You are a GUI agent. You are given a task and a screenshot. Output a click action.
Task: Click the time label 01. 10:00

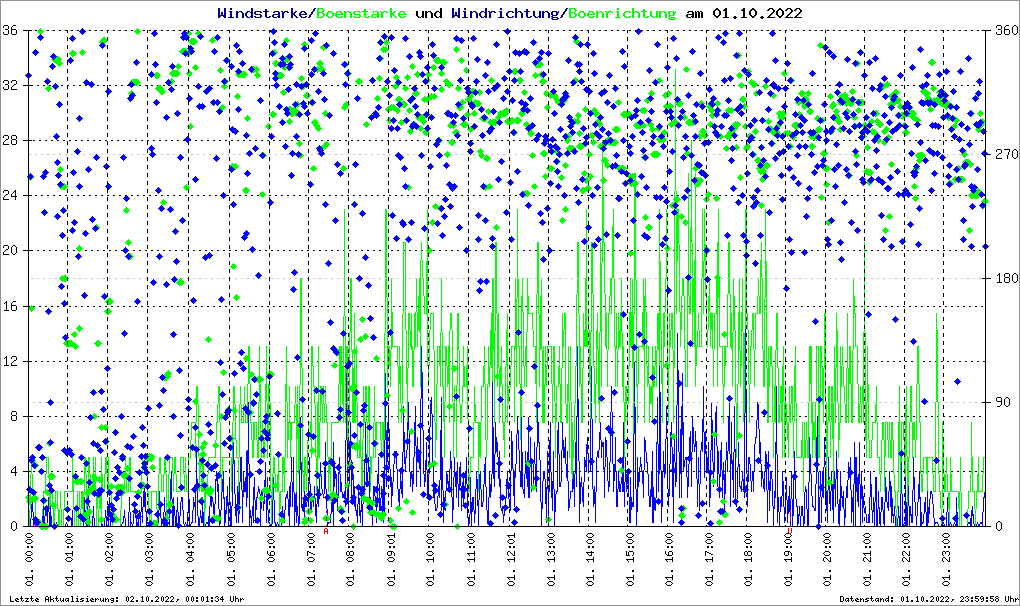coord(431,560)
